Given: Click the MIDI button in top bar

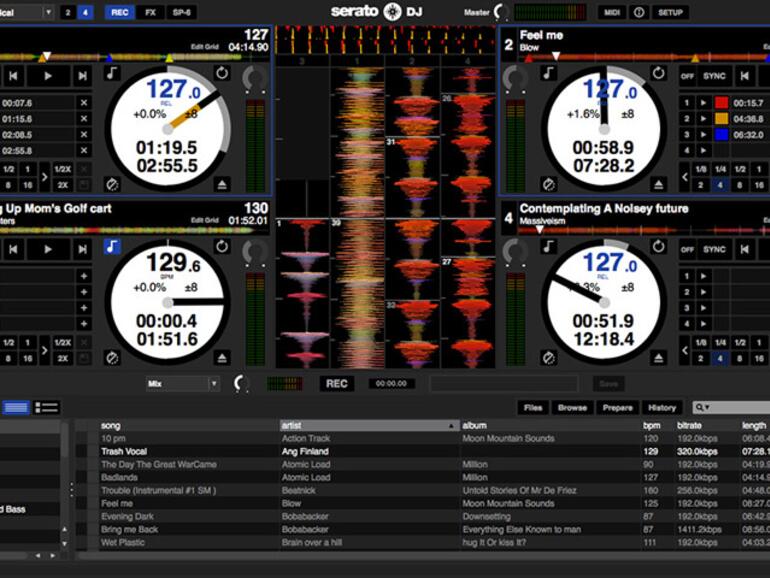Looking at the screenshot, I should pyautogui.click(x=611, y=13).
